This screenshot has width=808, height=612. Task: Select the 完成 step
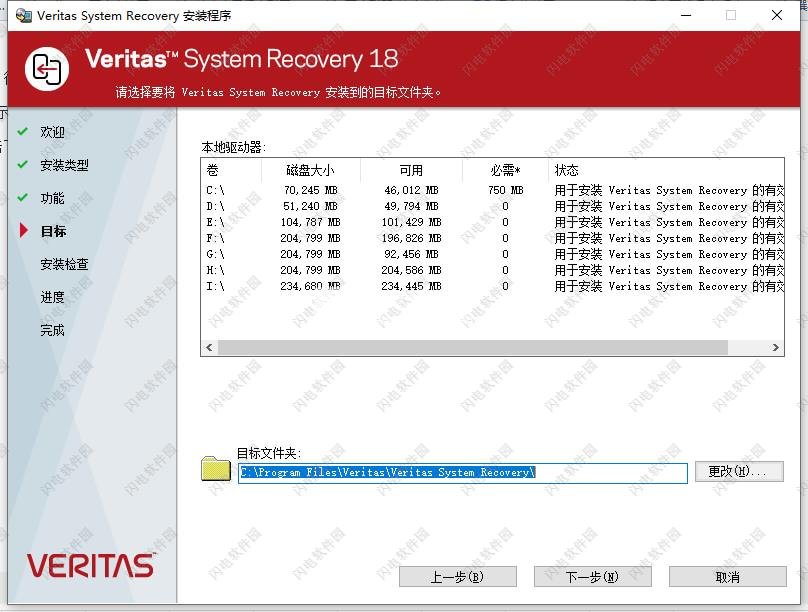pos(53,330)
